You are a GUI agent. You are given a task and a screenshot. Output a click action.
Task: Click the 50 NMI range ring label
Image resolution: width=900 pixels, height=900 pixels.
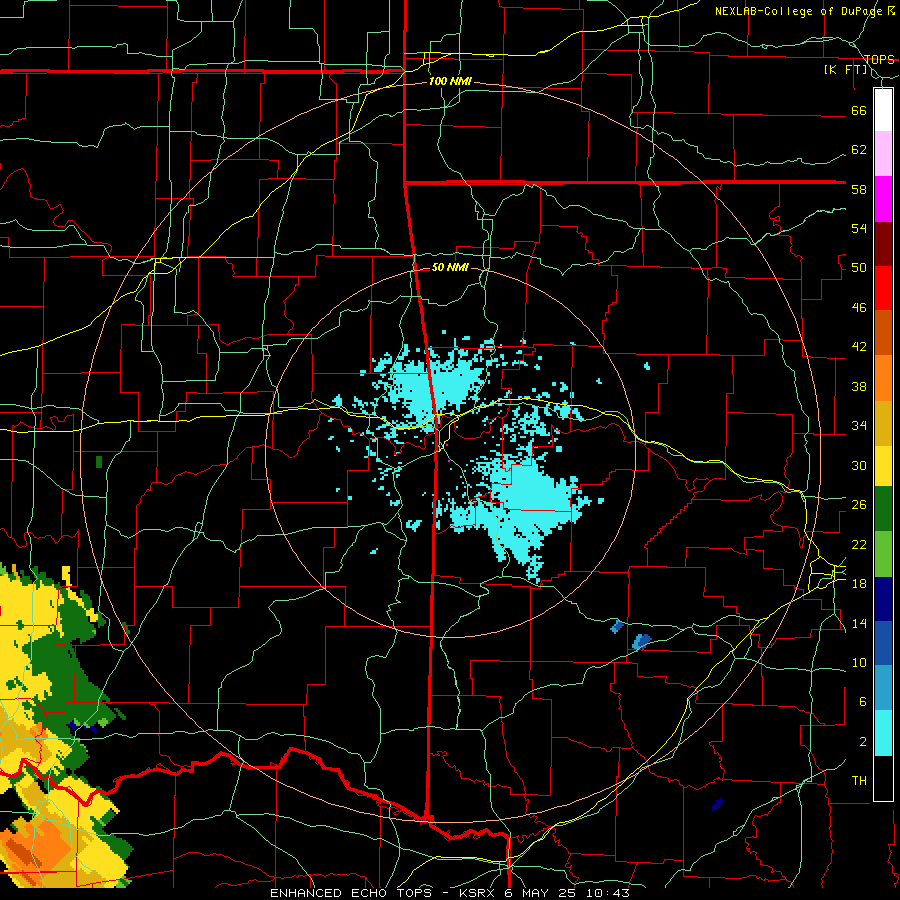(x=450, y=267)
